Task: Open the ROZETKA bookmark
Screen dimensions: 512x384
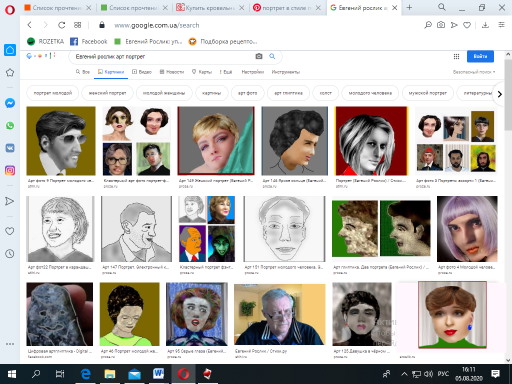Action: [45, 41]
